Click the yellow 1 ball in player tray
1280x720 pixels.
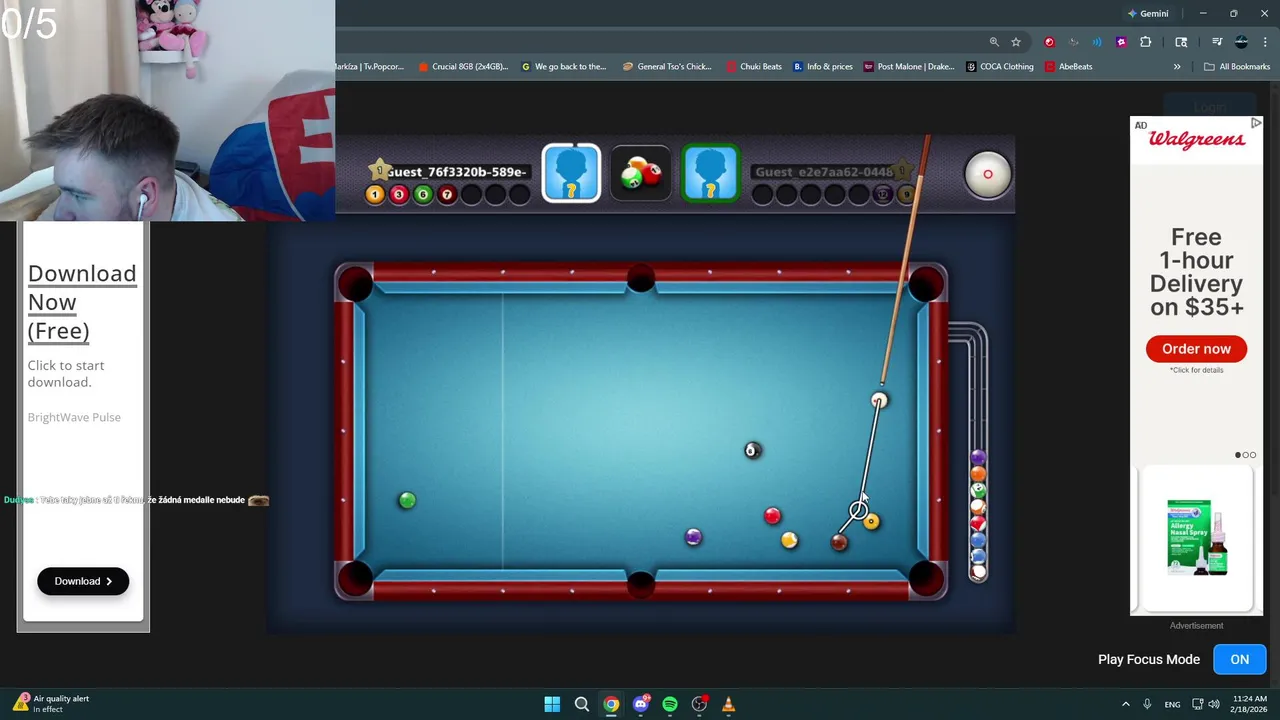click(375, 195)
